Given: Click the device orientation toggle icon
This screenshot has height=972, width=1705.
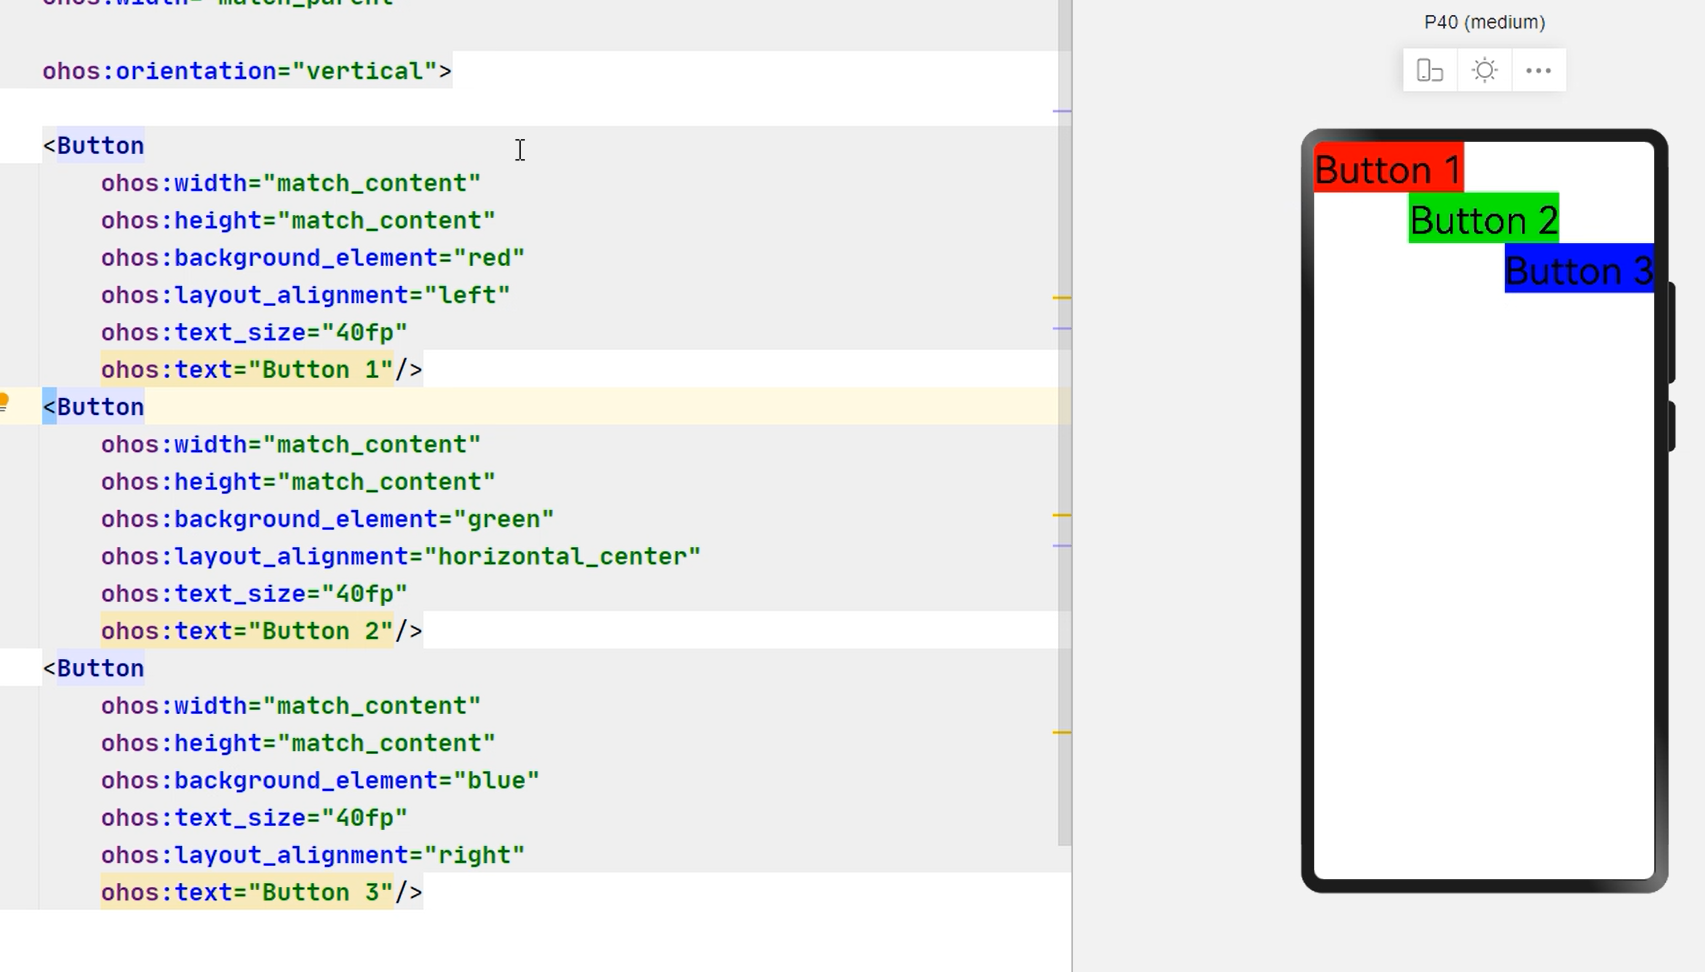Looking at the screenshot, I should (1430, 71).
